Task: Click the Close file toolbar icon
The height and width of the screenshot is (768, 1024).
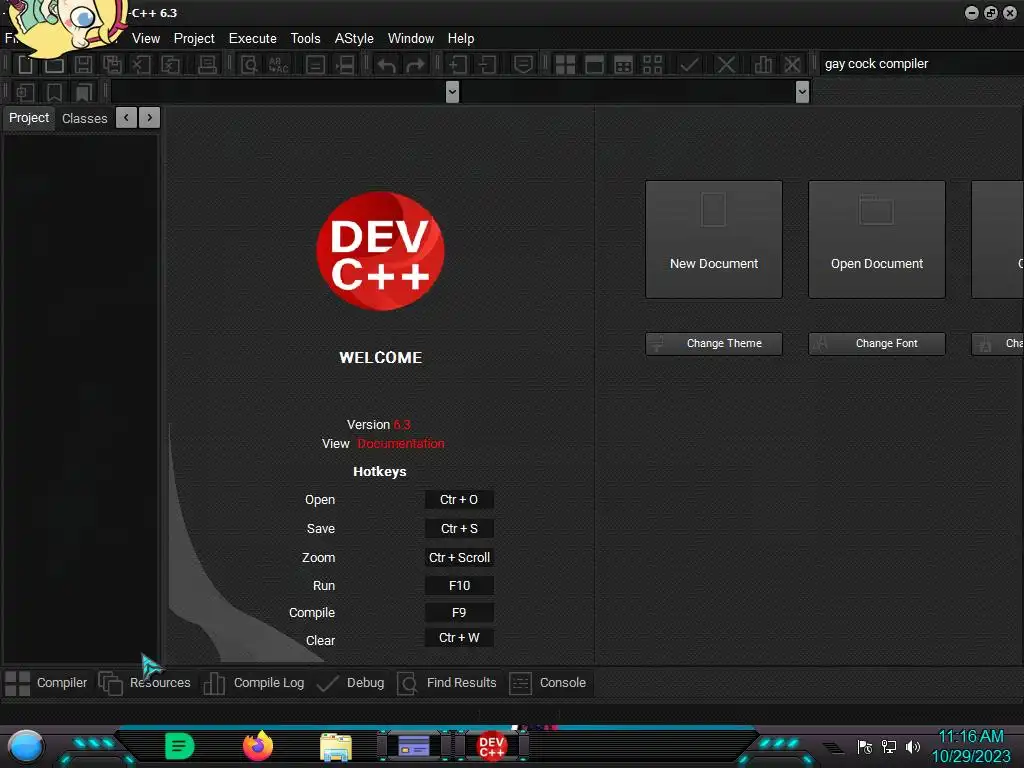Action: [141, 65]
